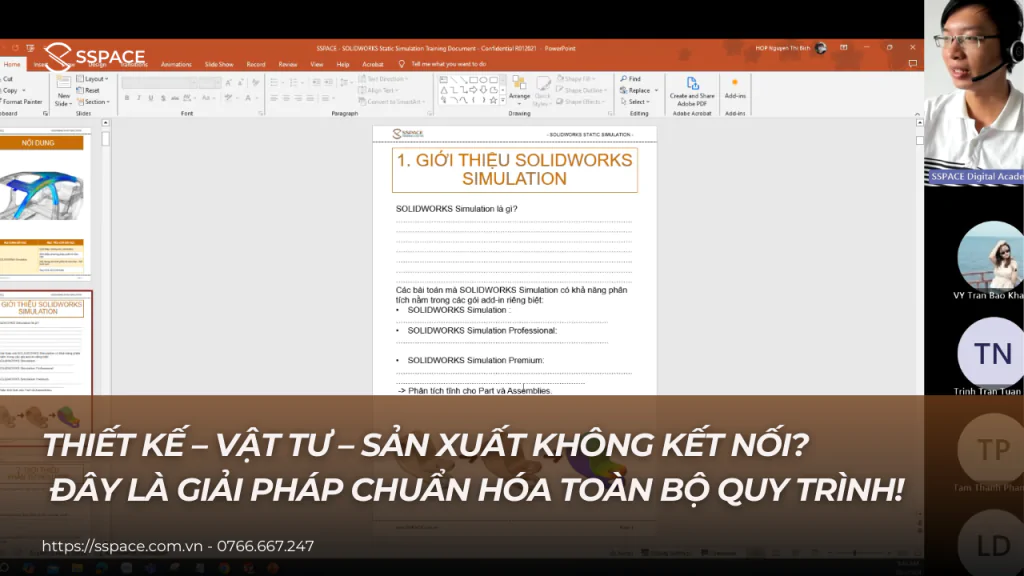Toggle Bold formatting
This screenshot has width=1024, height=576.
click(x=127, y=98)
